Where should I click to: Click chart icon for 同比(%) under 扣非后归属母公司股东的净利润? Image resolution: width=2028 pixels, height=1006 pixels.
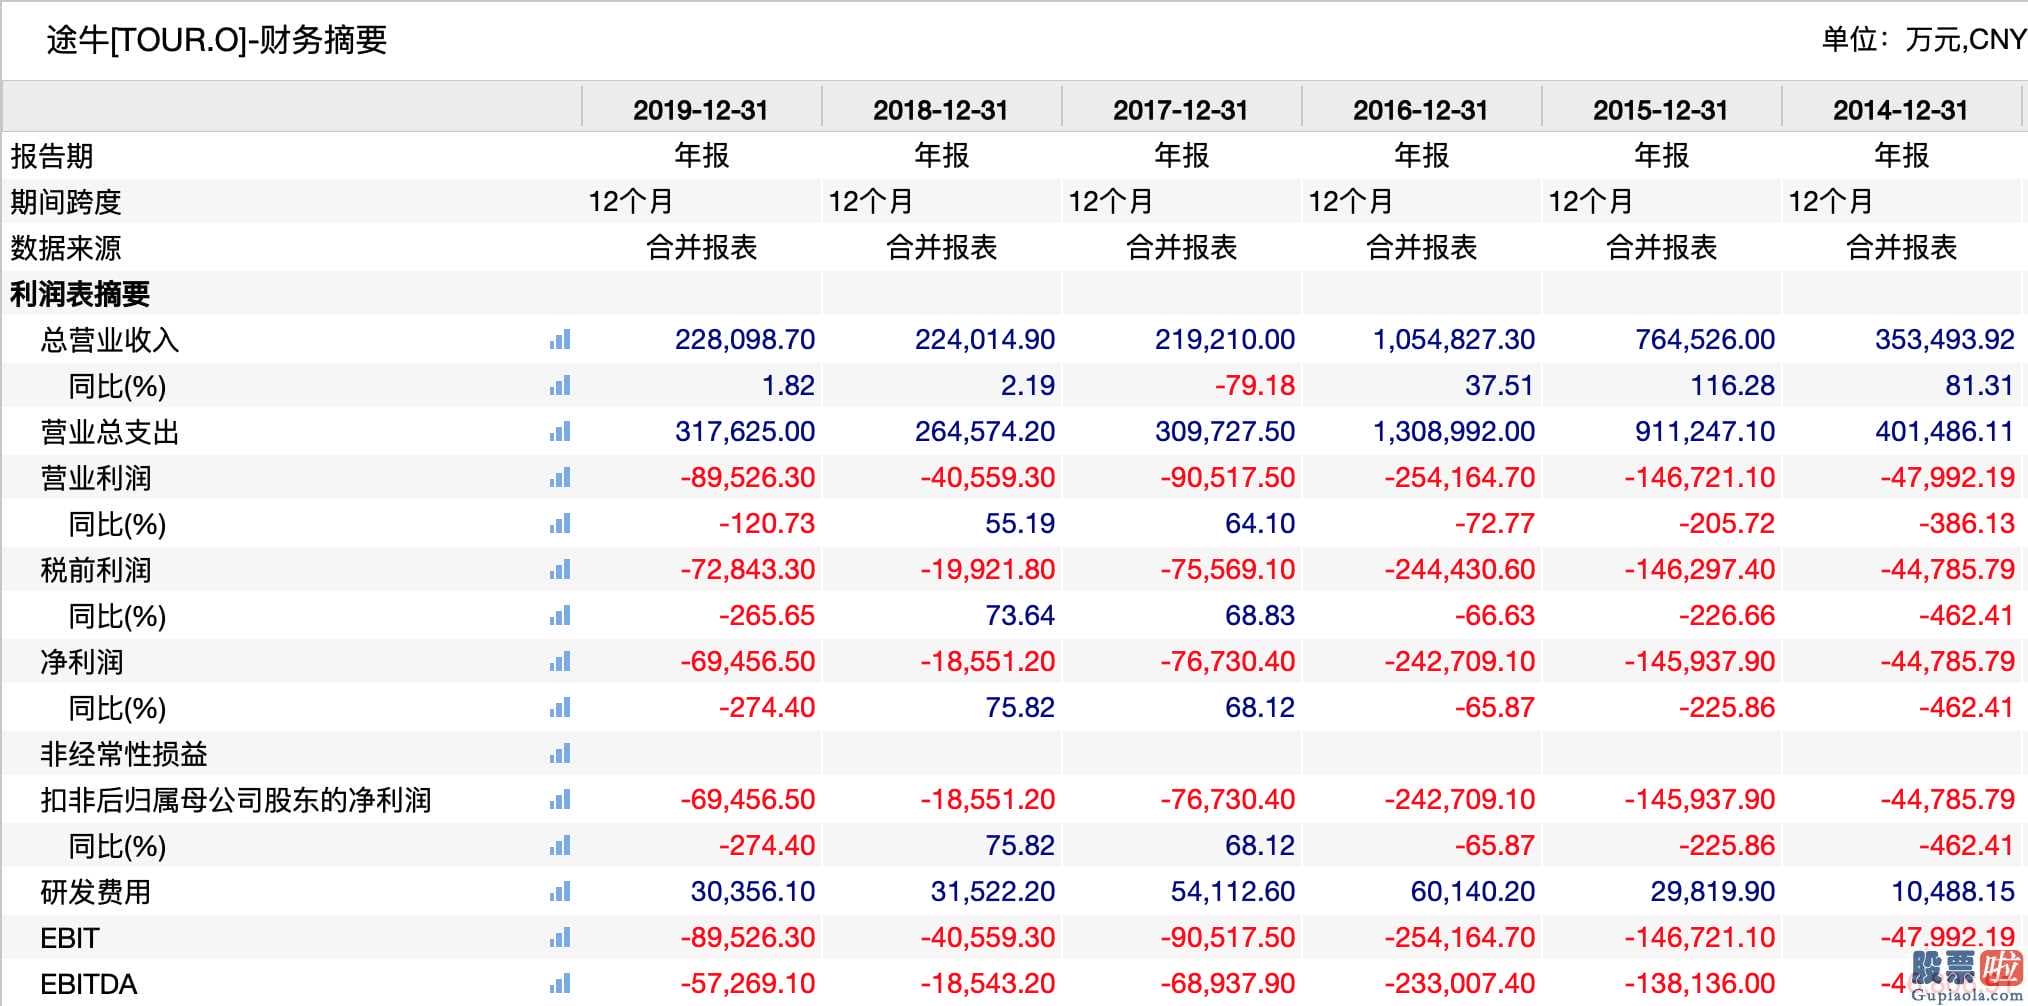coord(560,846)
